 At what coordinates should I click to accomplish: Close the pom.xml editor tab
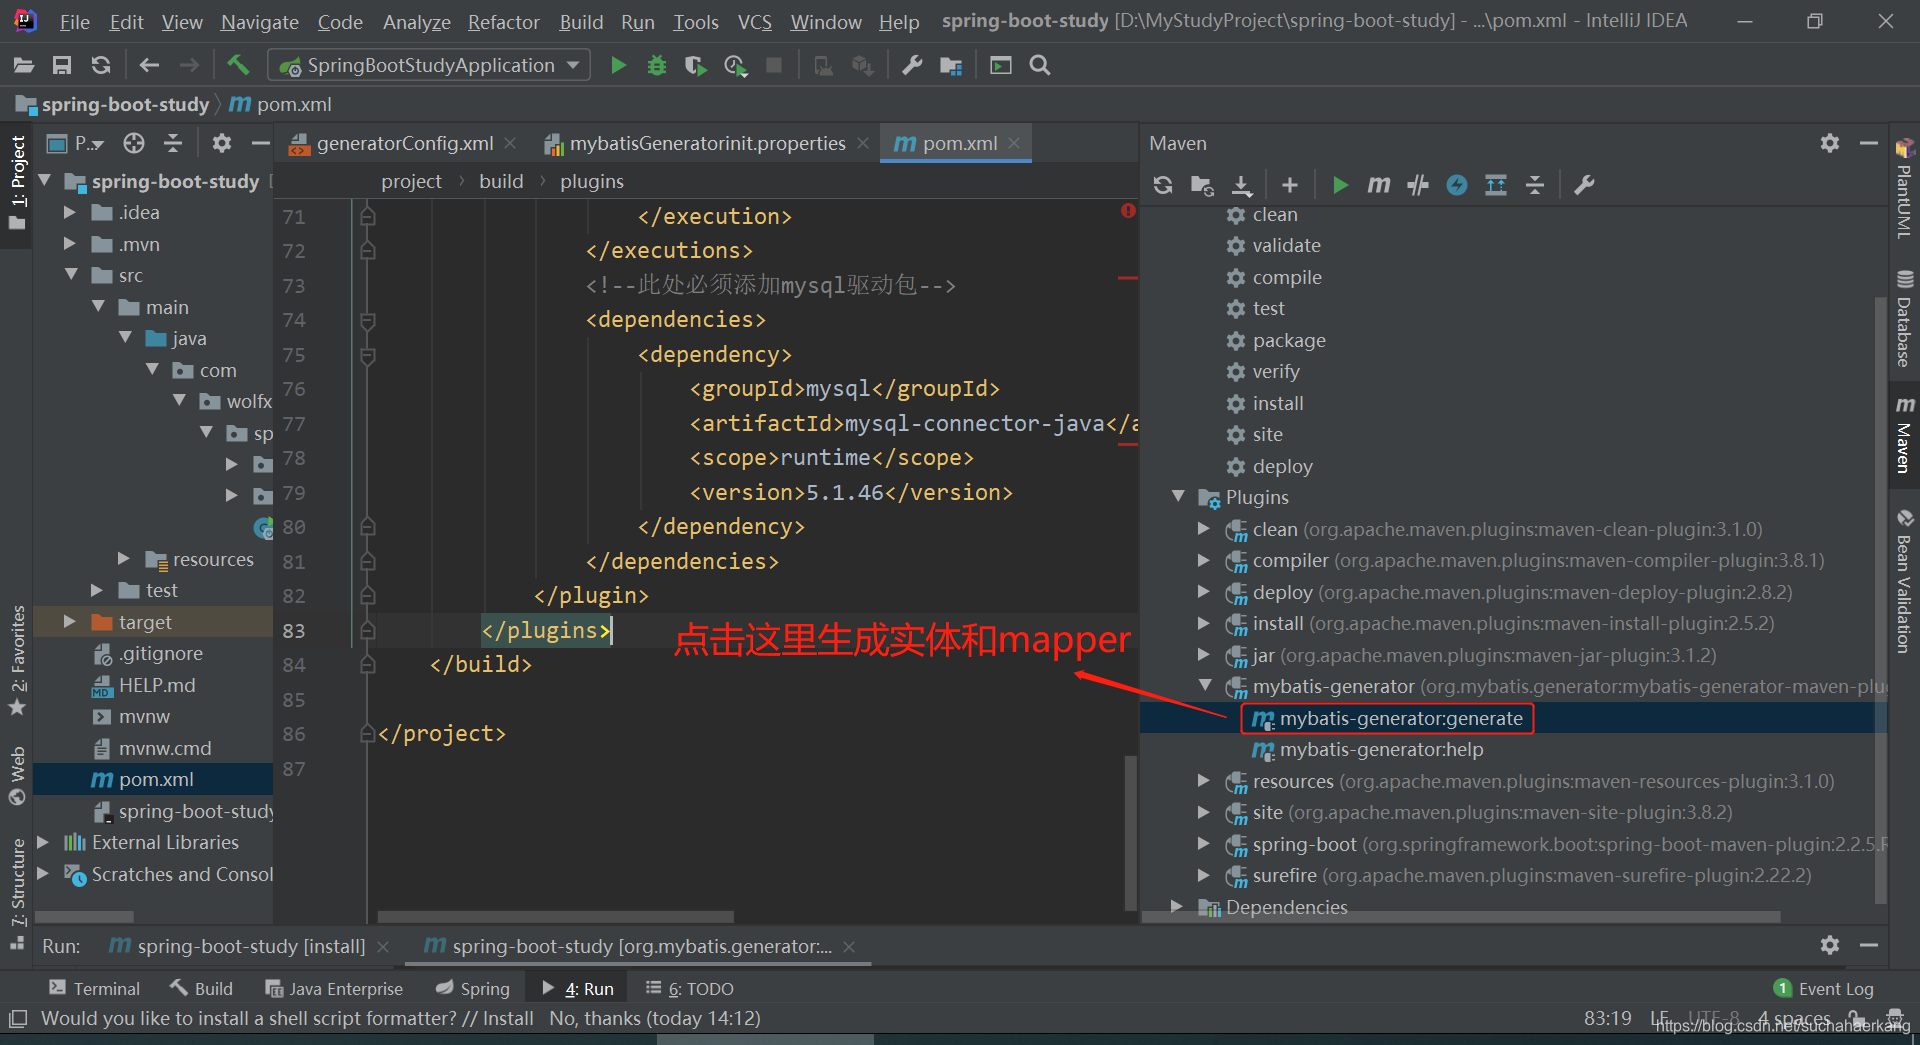pos(1015,143)
